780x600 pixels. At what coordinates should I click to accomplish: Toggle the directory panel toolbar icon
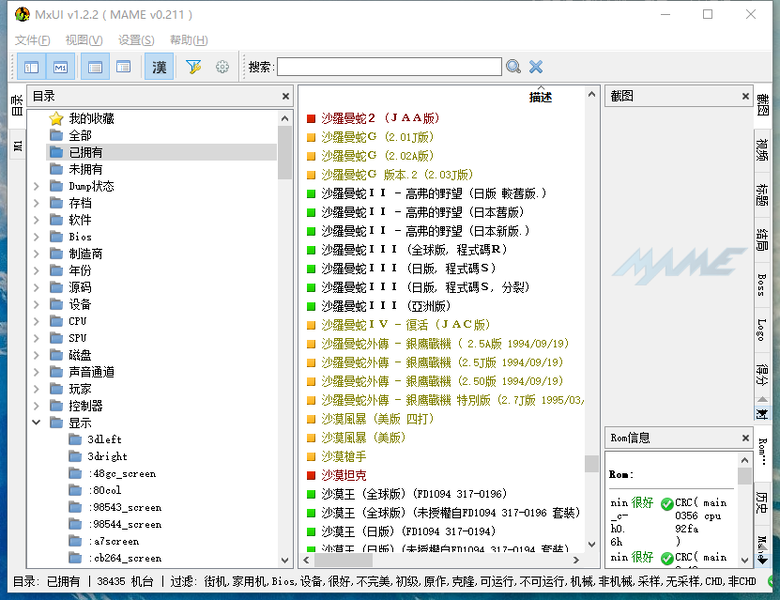point(31,67)
